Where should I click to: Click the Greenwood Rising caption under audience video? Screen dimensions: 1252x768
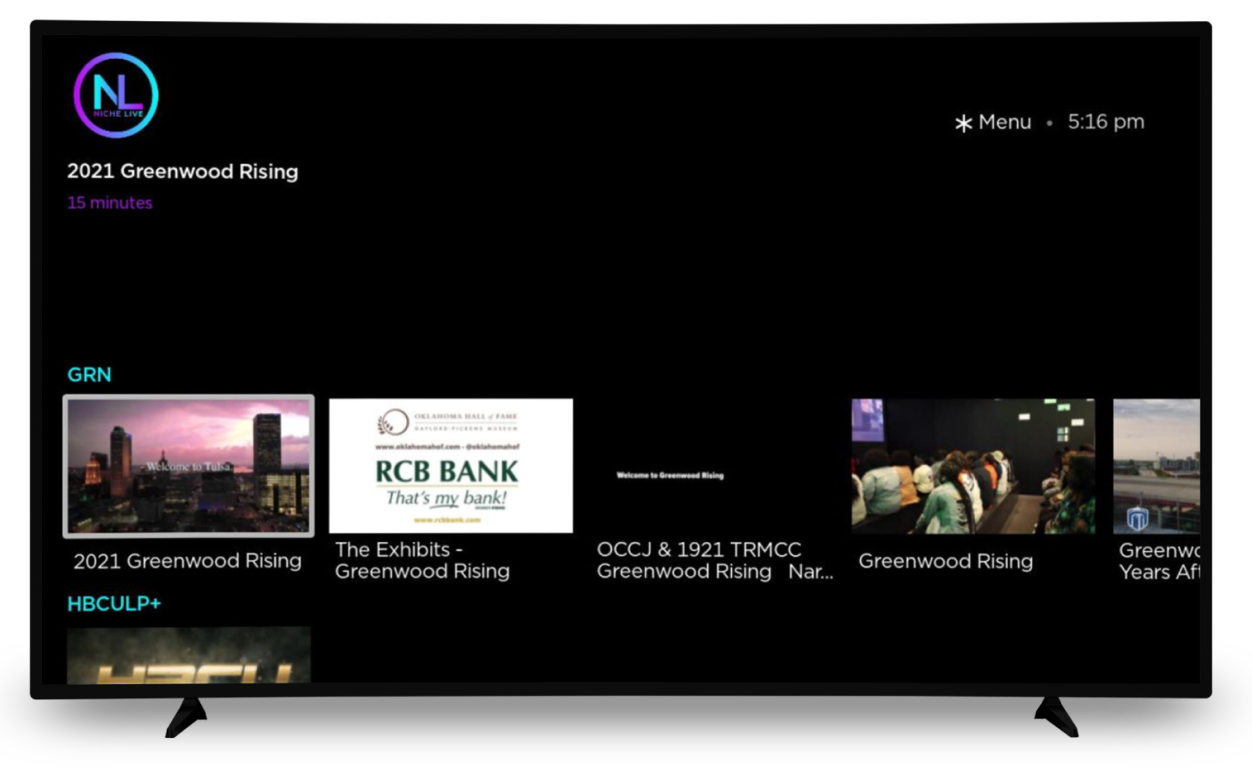coord(946,561)
